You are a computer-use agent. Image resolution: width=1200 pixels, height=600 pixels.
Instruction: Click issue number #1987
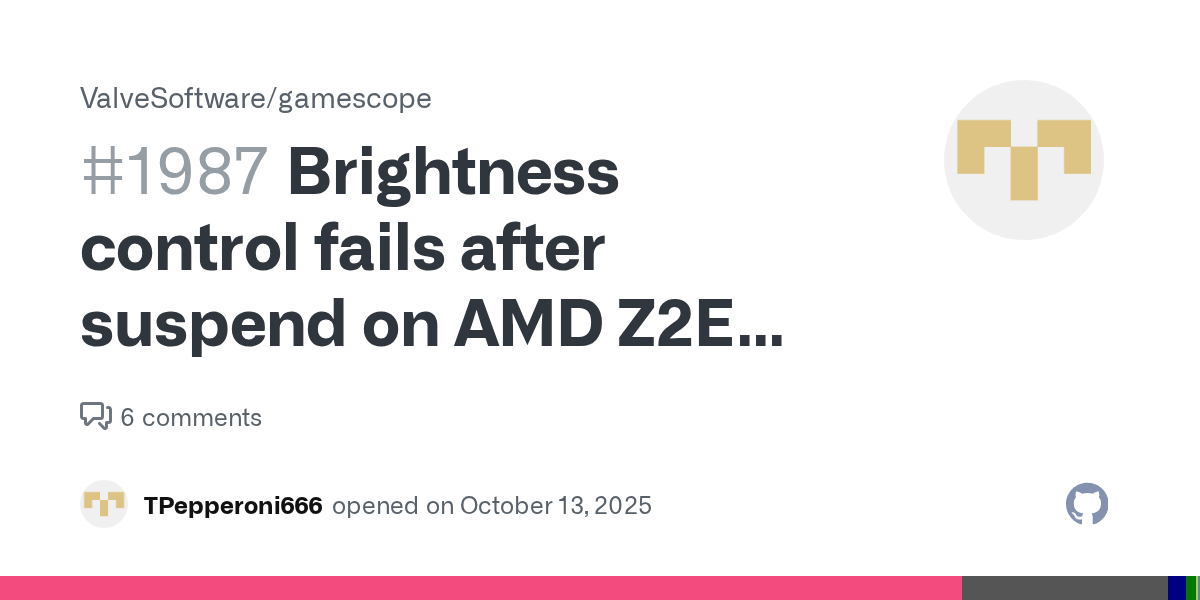pos(174,172)
